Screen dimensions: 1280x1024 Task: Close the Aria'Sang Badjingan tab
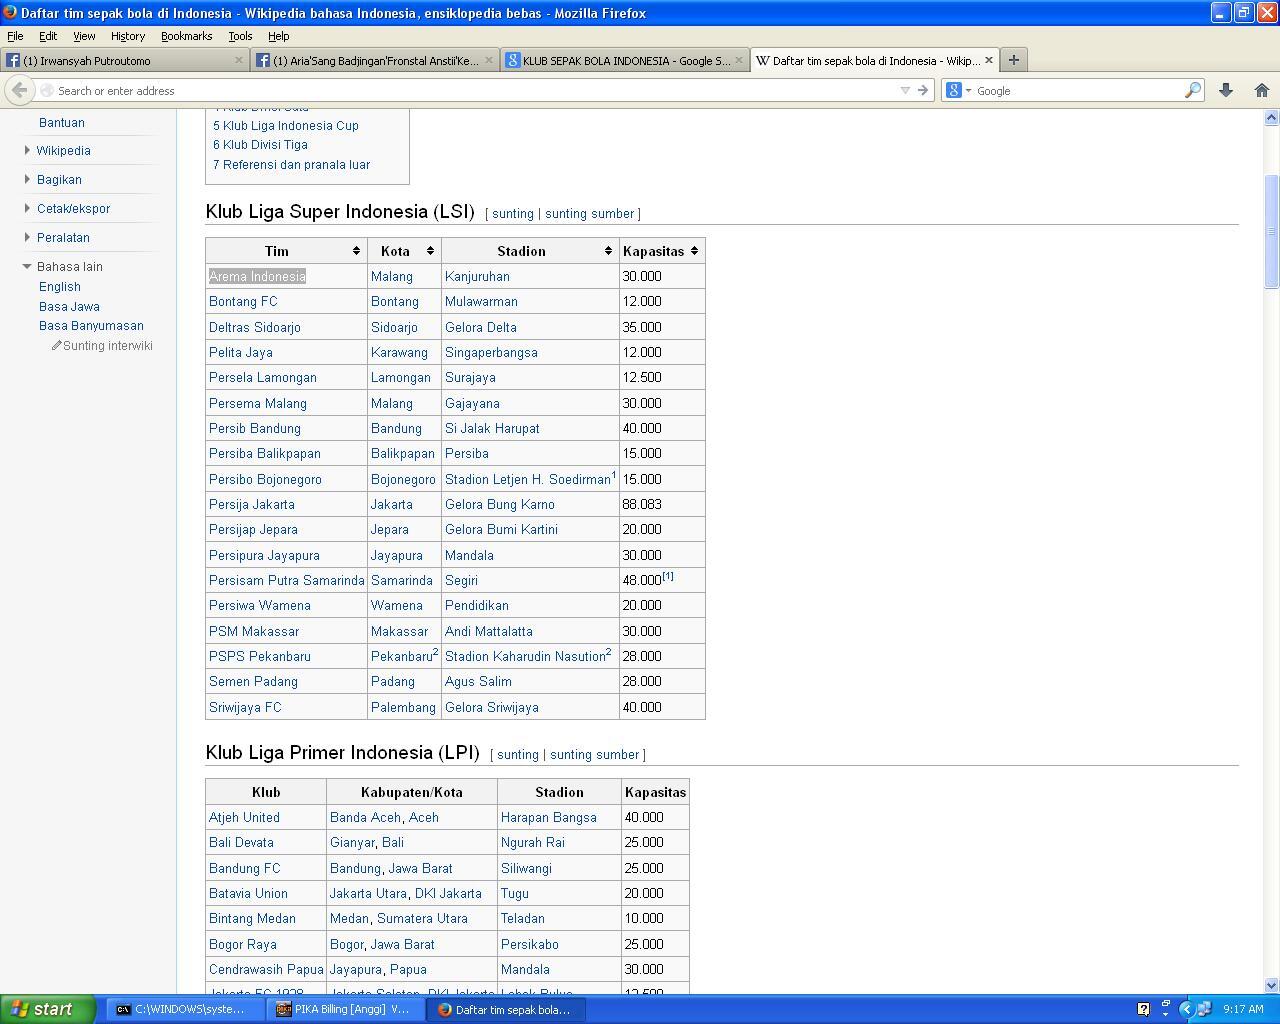coord(489,60)
